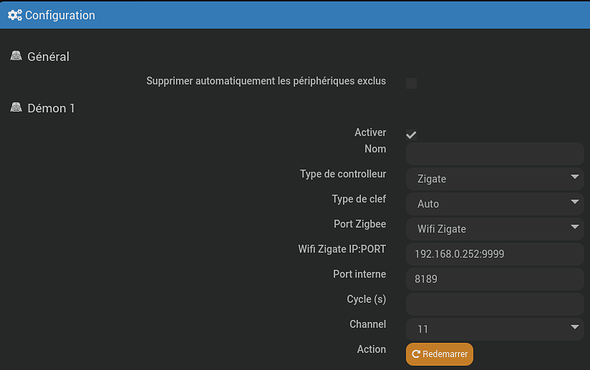590x370 pixels.
Task: Click the Wifi Zigate IP:PORT field
Action: [495, 254]
